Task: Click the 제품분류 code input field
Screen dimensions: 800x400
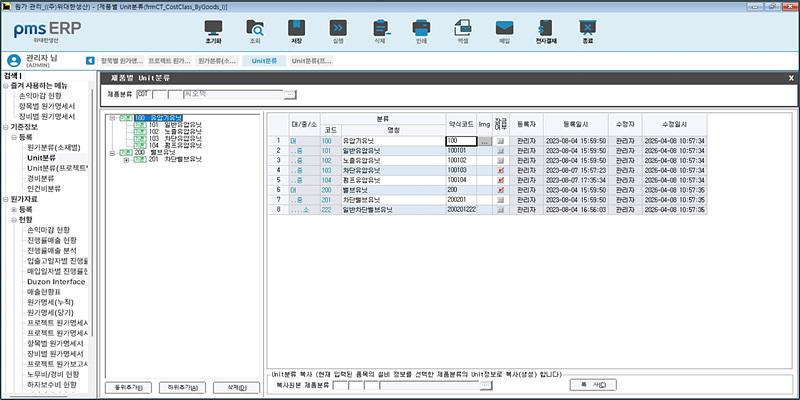Action: click(x=143, y=95)
